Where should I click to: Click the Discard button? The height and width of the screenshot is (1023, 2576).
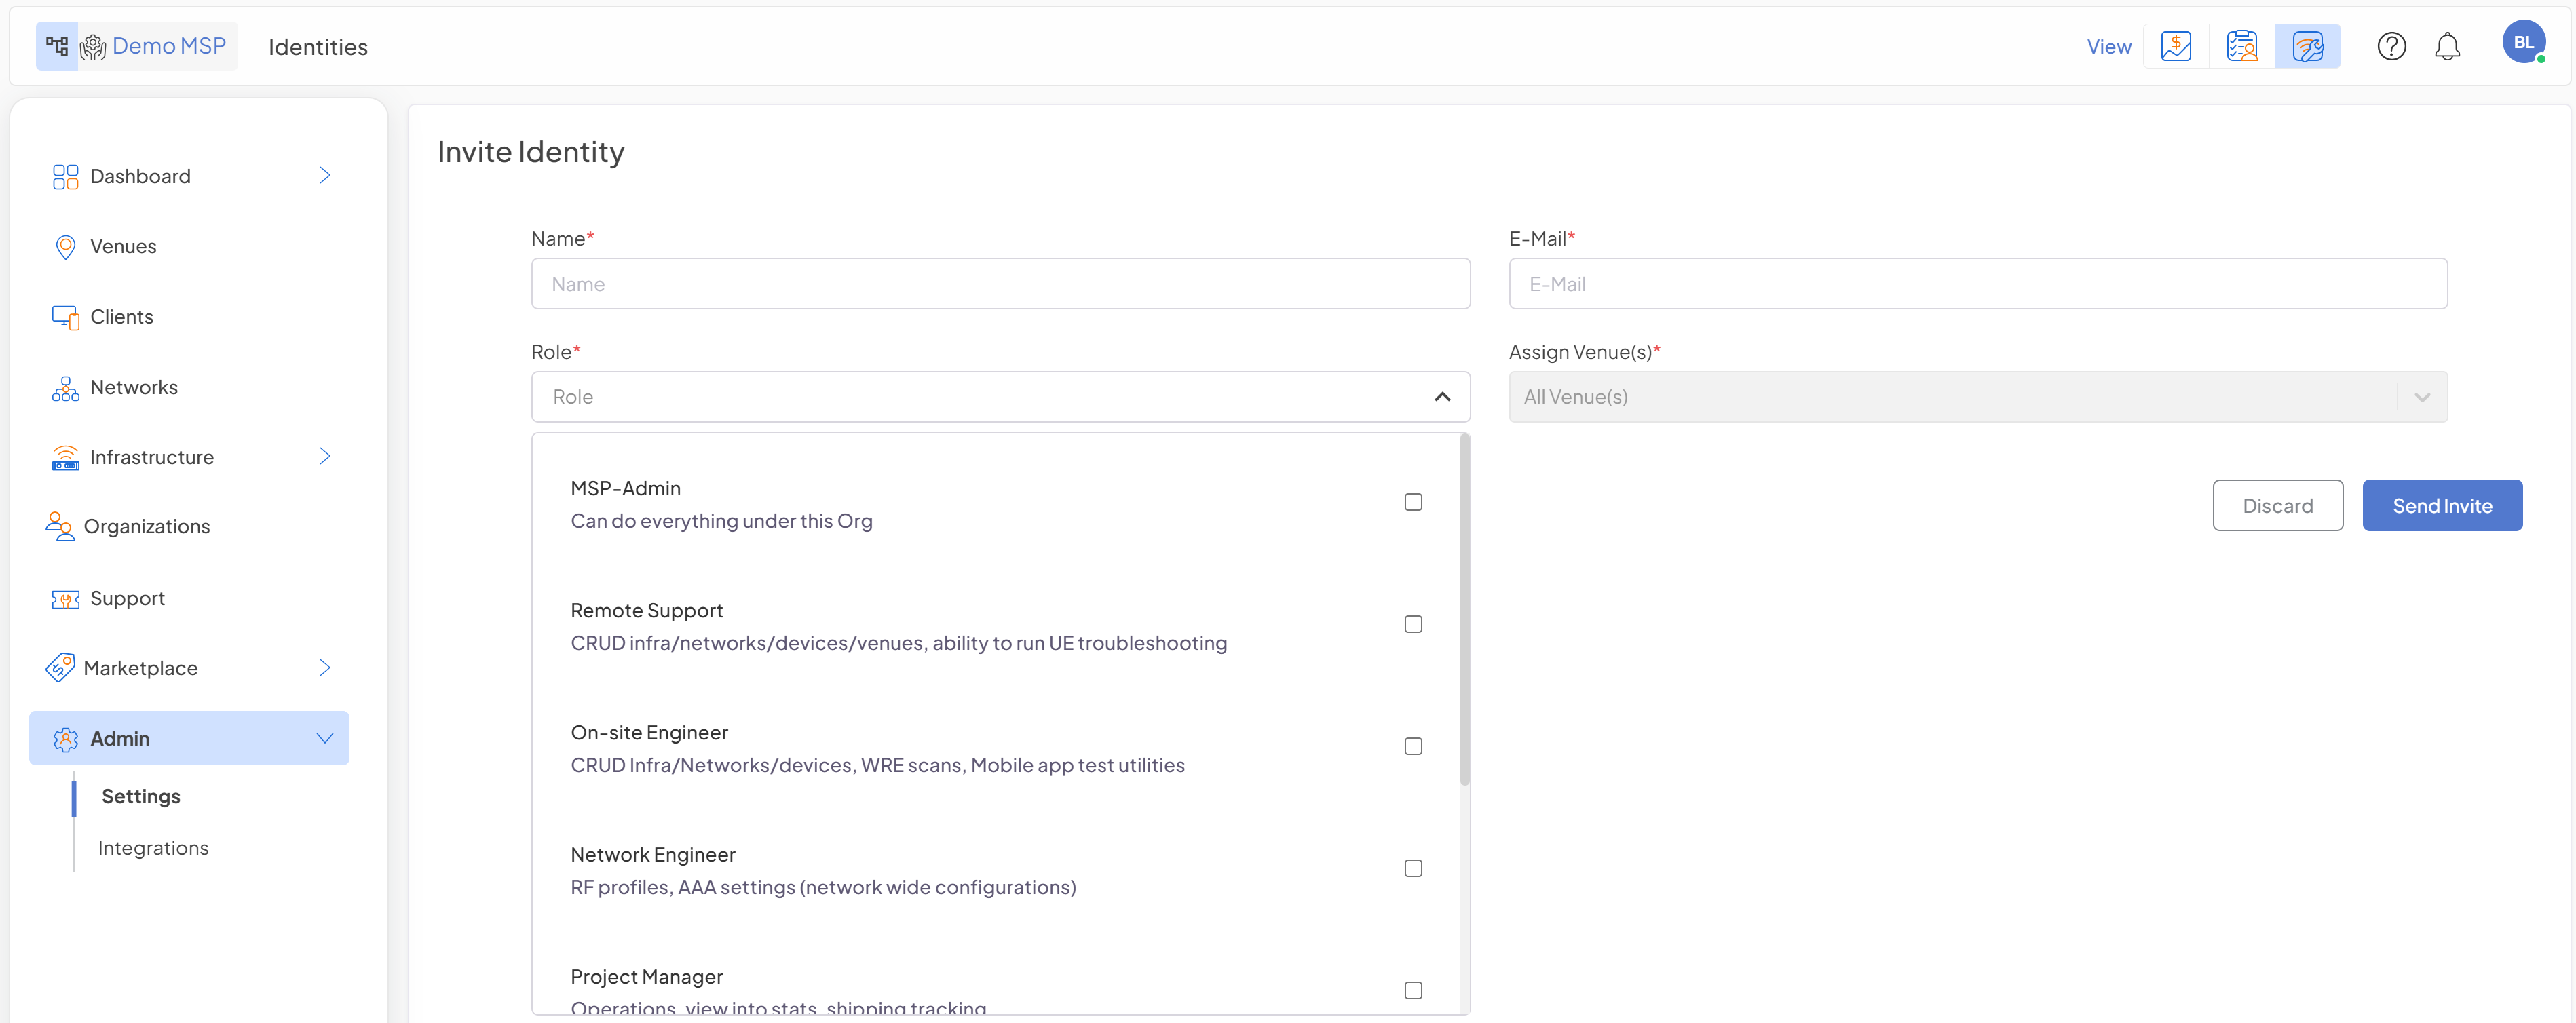[2277, 505]
